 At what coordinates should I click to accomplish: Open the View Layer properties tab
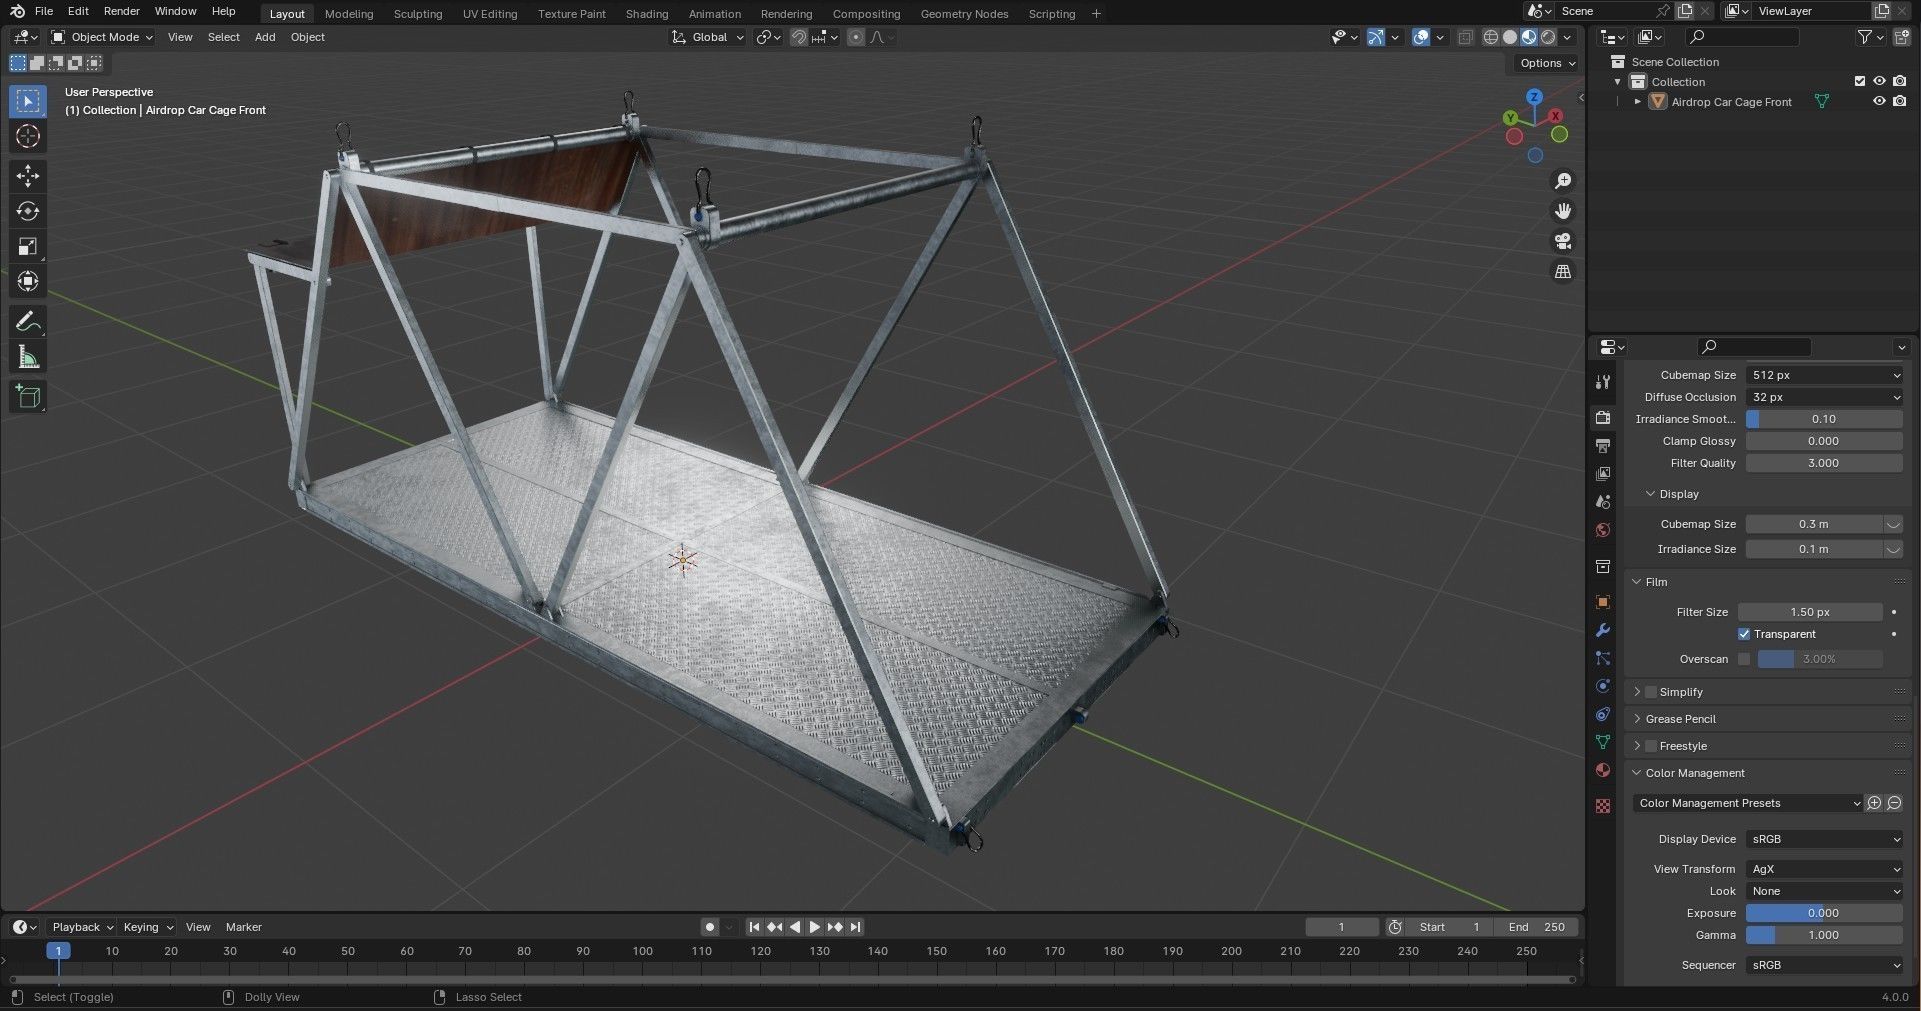(1603, 473)
